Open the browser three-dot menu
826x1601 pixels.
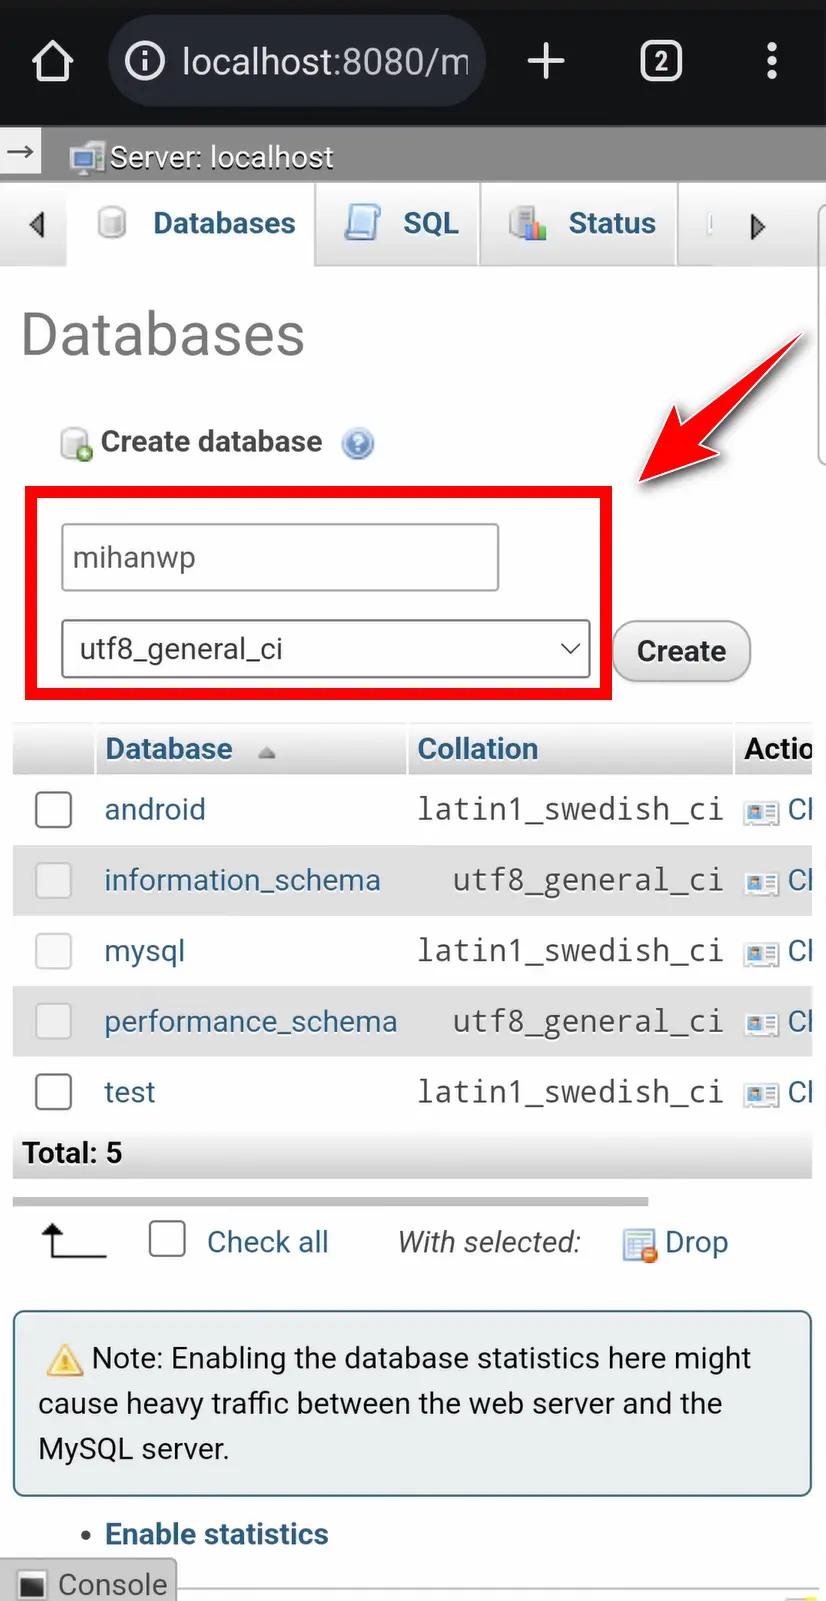[771, 61]
